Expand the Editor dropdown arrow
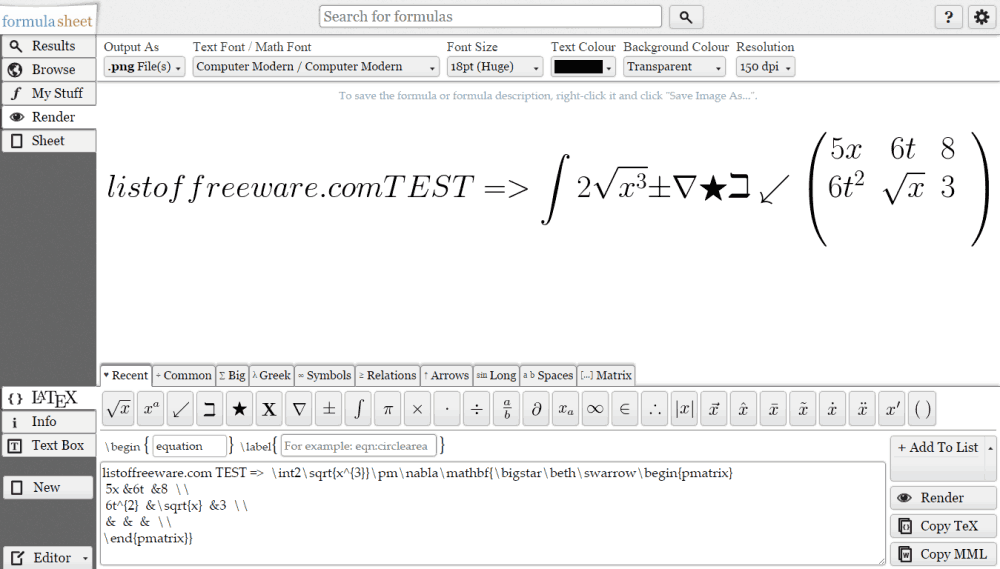1000x569 pixels. click(x=85, y=558)
